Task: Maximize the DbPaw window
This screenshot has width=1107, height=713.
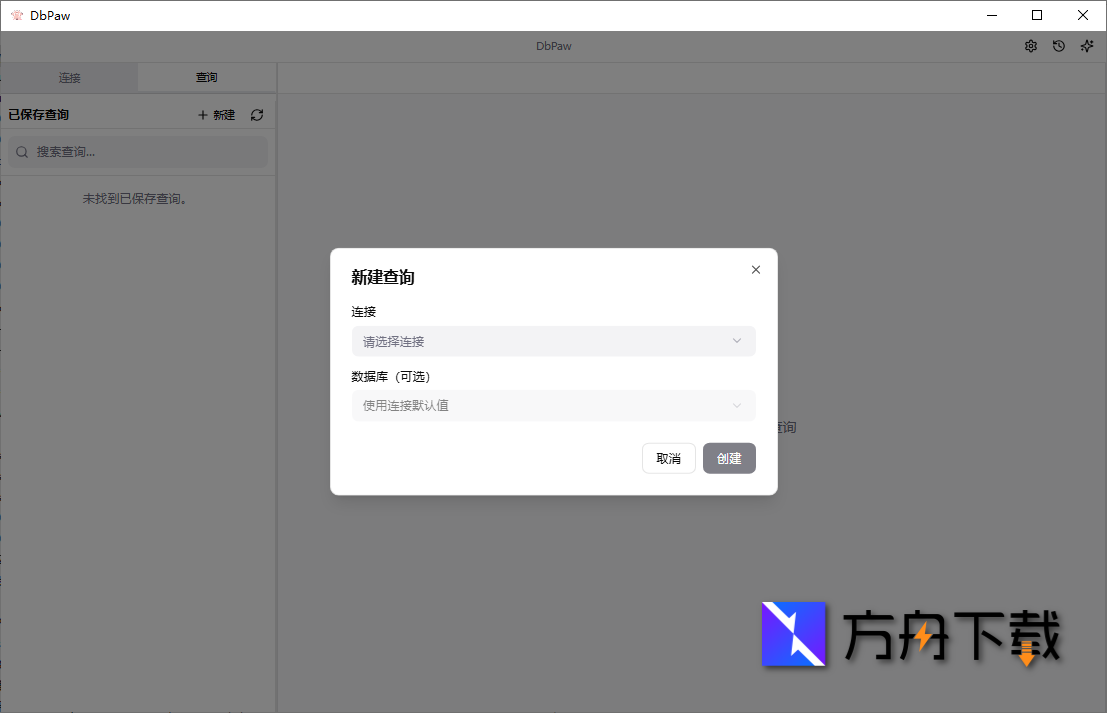Action: click(x=1037, y=15)
